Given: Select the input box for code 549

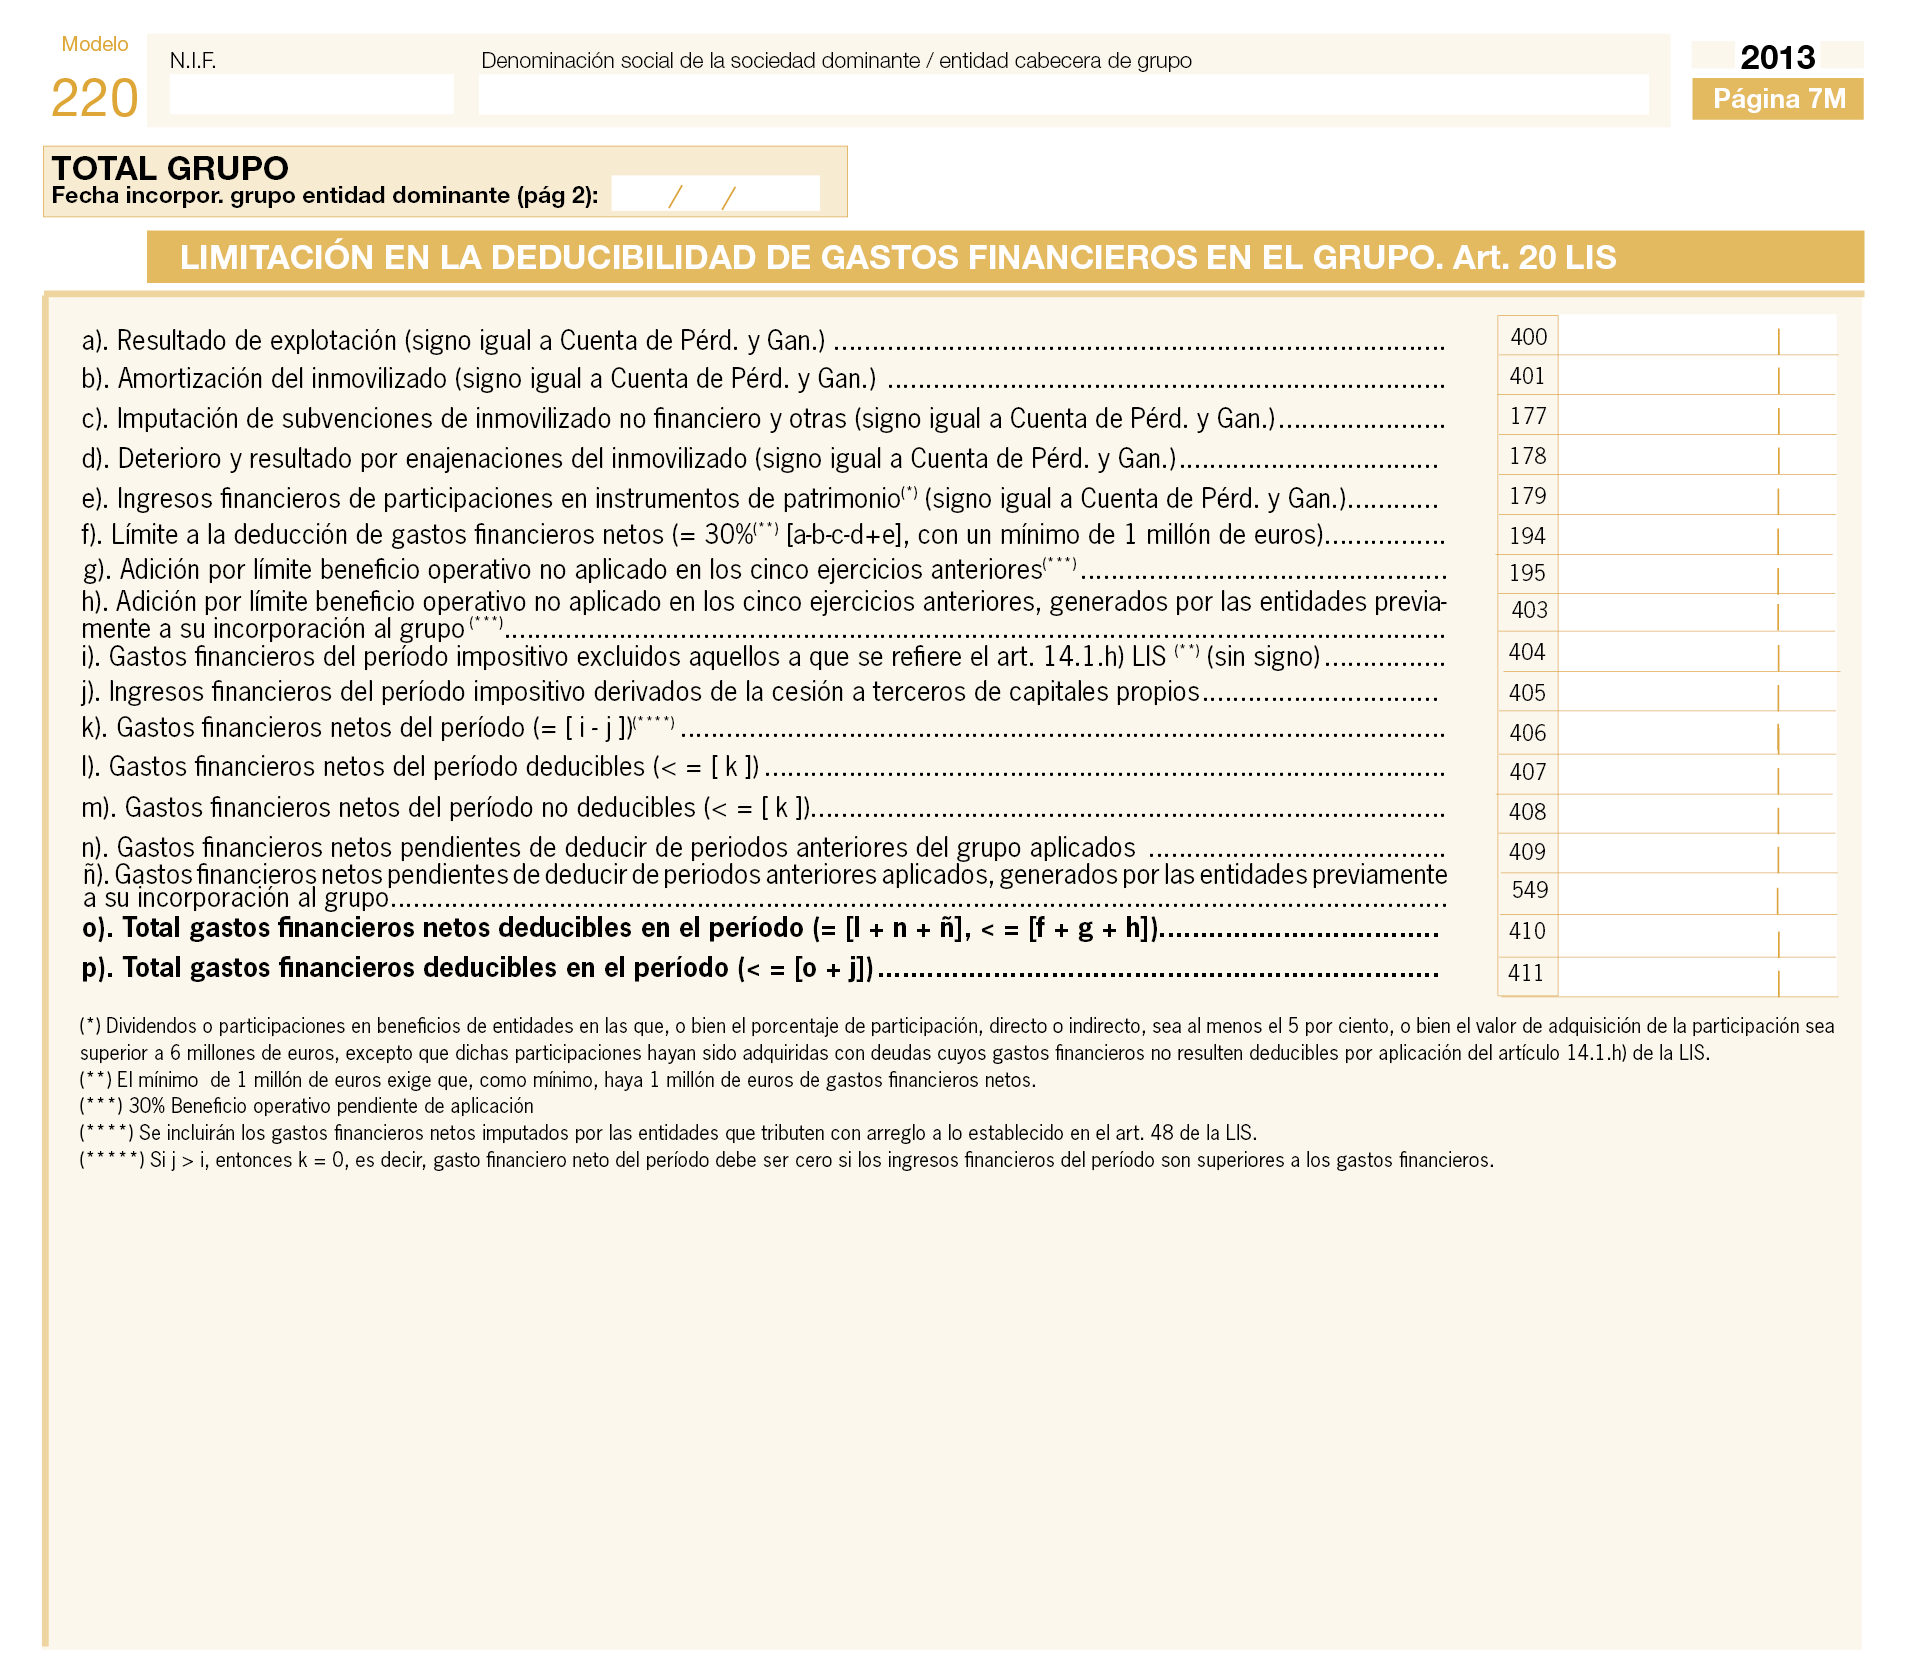Looking at the screenshot, I should 1697,893.
